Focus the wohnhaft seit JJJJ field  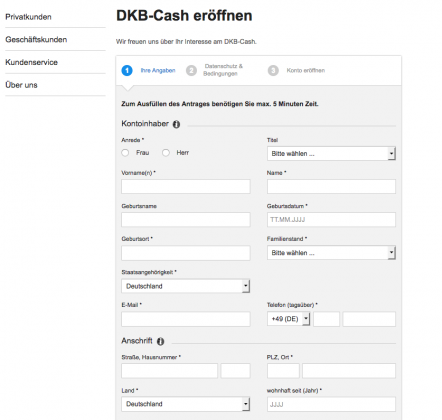(331, 404)
